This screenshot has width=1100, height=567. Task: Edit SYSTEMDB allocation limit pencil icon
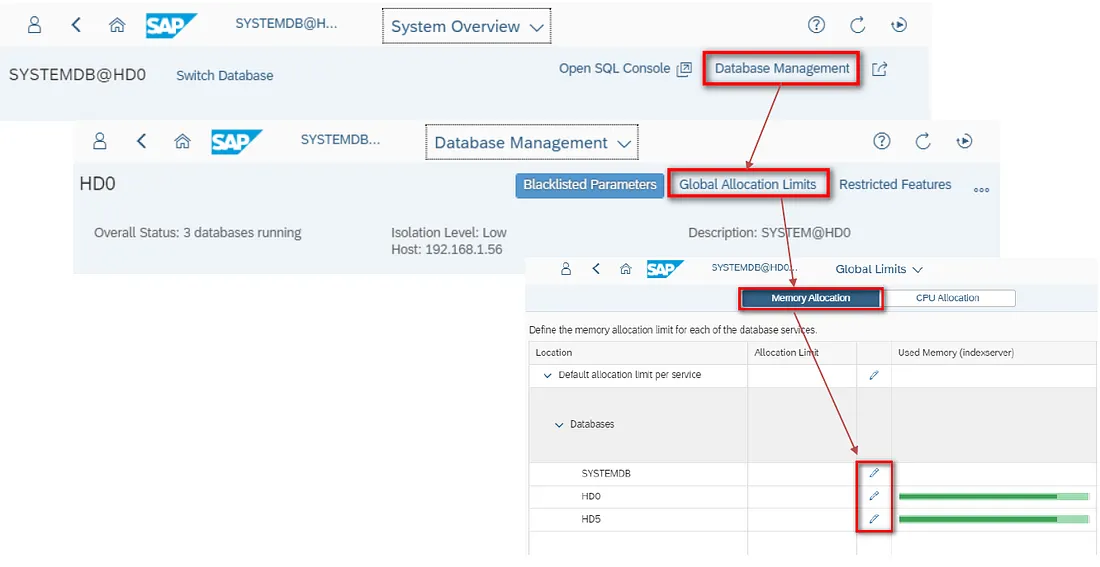point(874,473)
